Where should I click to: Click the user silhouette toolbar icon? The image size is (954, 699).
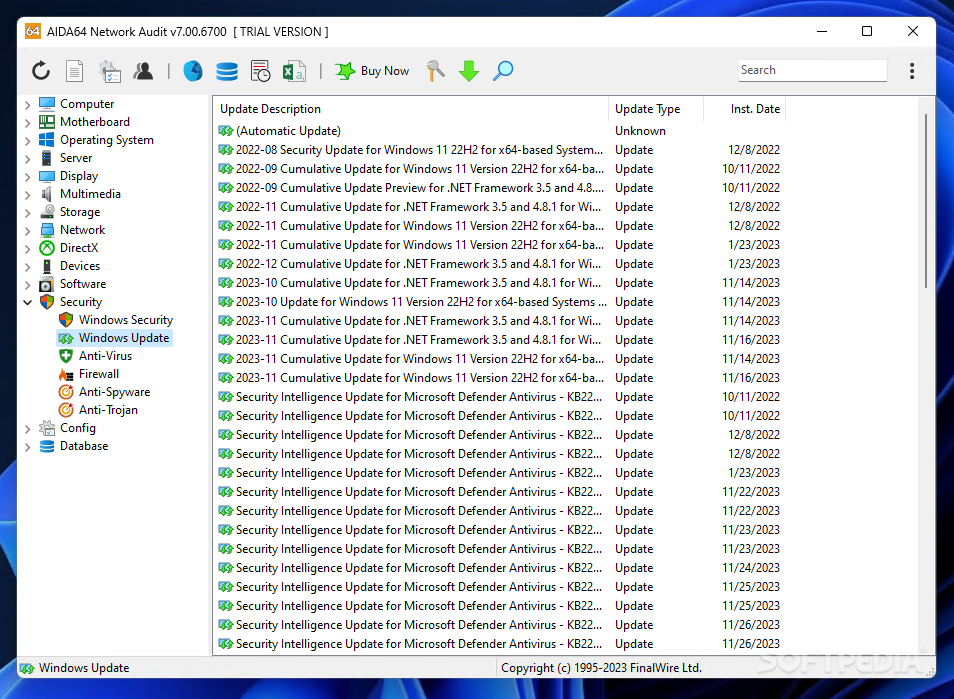click(x=144, y=71)
